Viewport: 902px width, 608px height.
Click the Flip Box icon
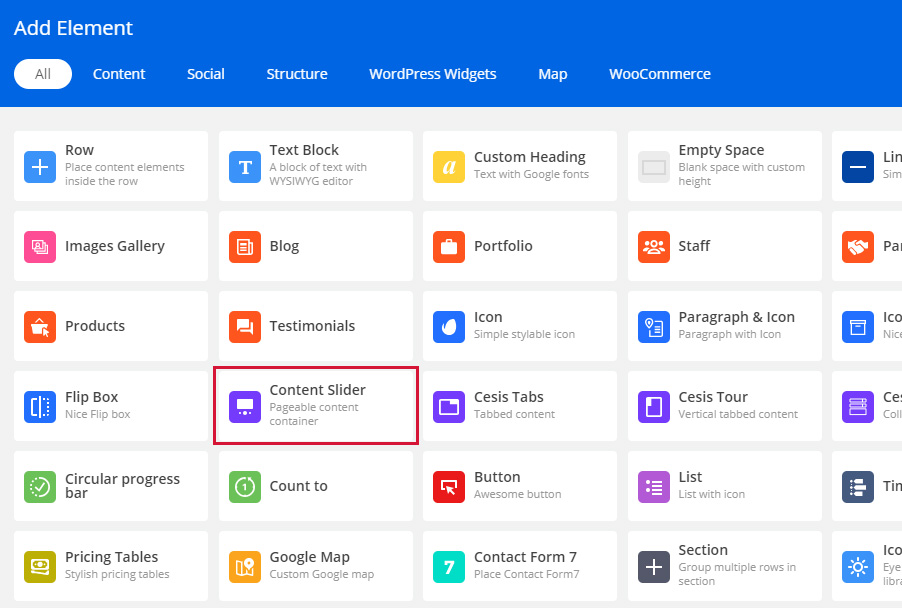click(x=40, y=406)
